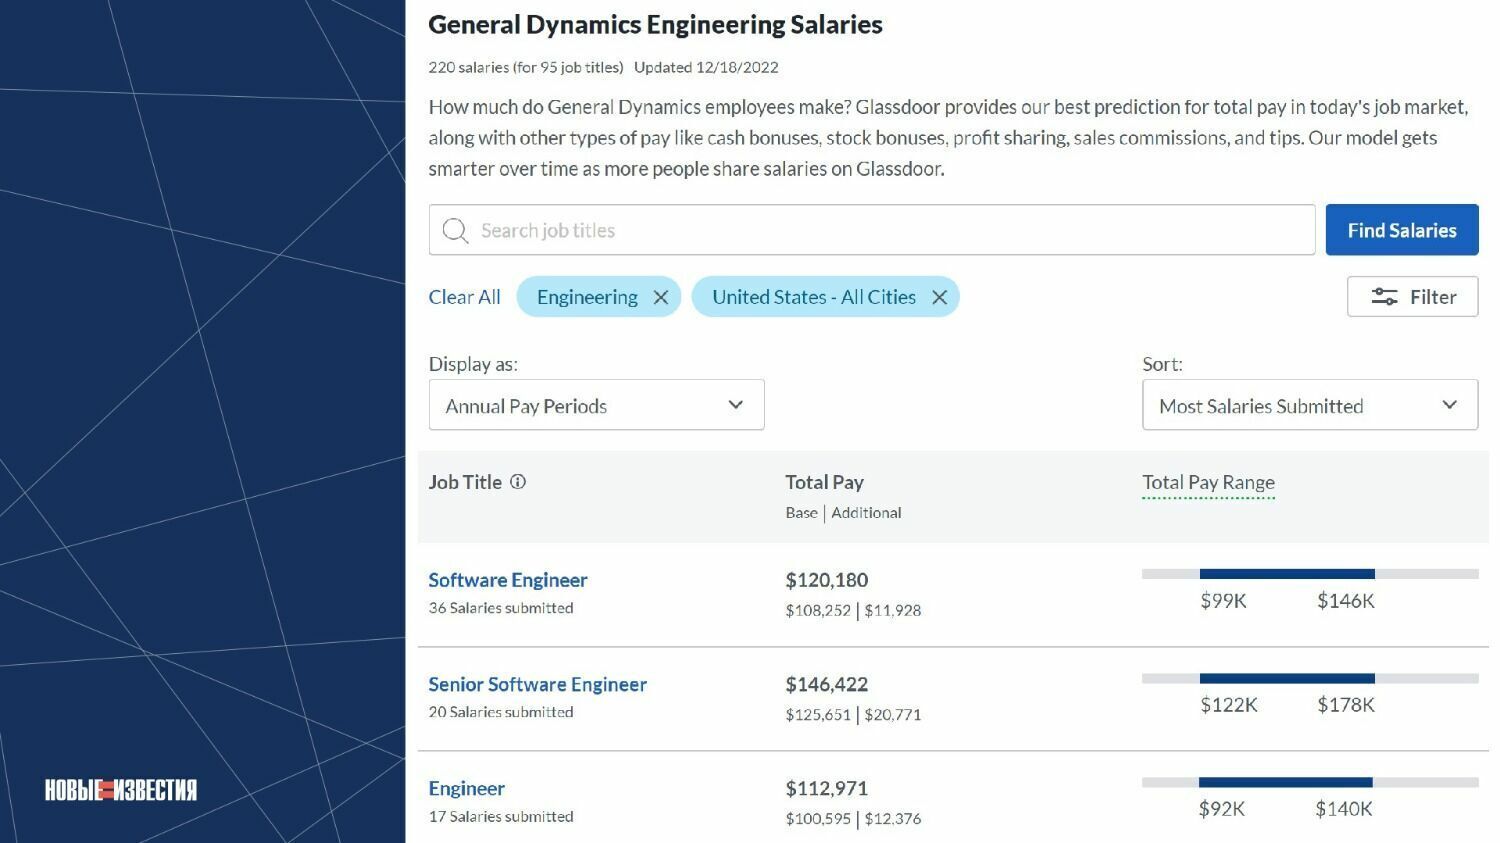Click the search magnifier icon
This screenshot has height=843, width=1500.
click(455, 231)
